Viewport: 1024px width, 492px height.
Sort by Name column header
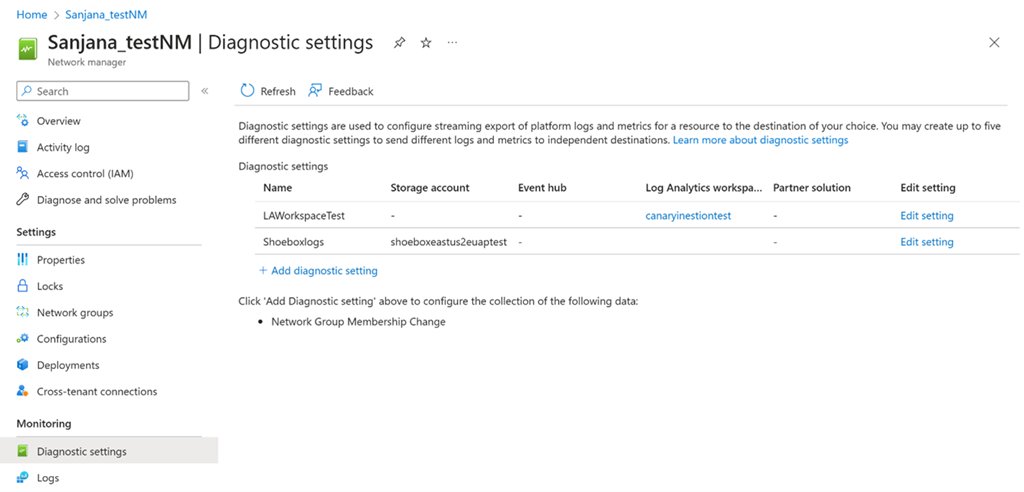click(x=278, y=188)
